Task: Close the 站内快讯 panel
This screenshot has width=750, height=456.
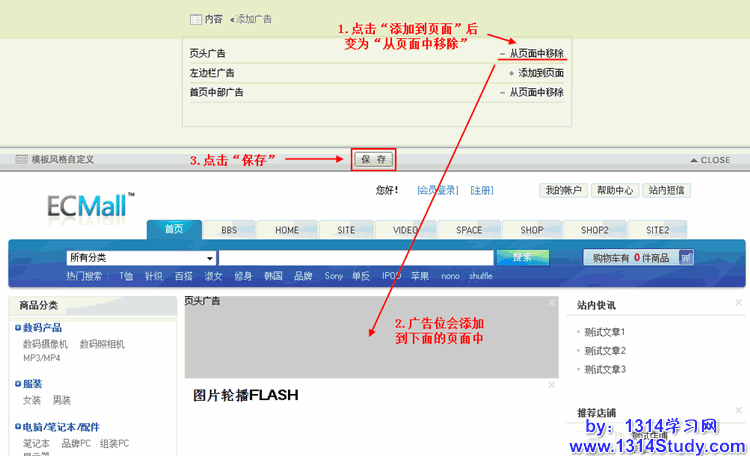Action: (x=738, y=302)
